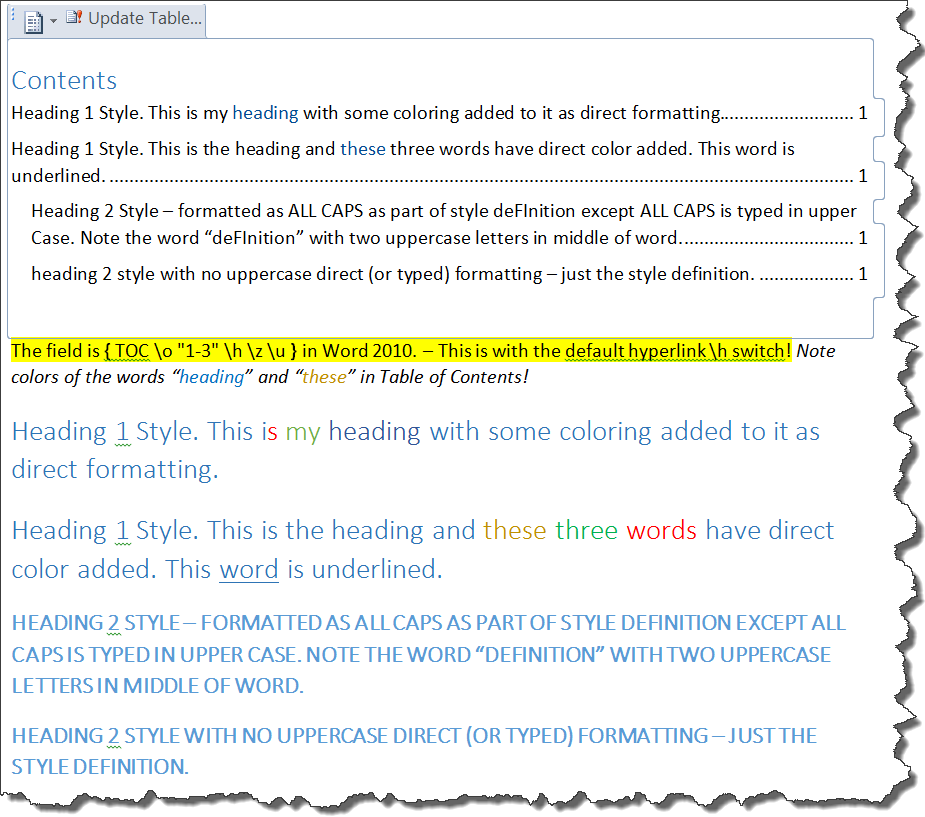Click the word 'these' in second TOC entry
This screenshot has width=925, height=817.
point(363,148)
